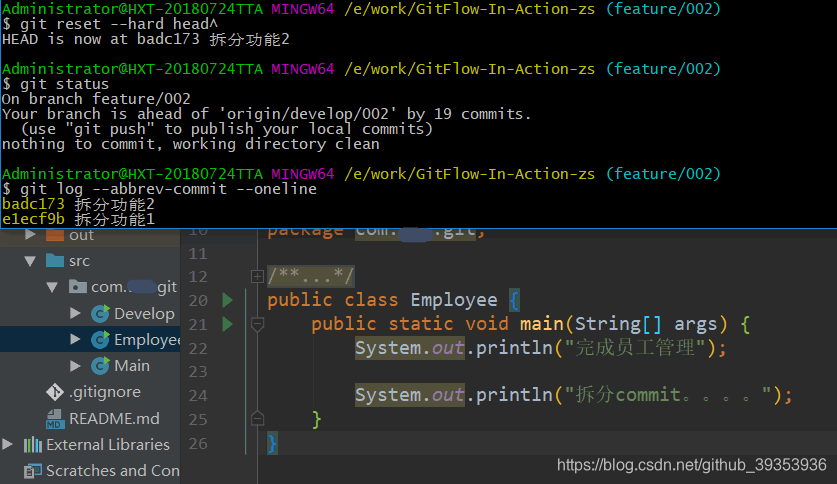Click the String[] args parameter
This screenshot has width=837, height=484.
(x=646, y=324)
